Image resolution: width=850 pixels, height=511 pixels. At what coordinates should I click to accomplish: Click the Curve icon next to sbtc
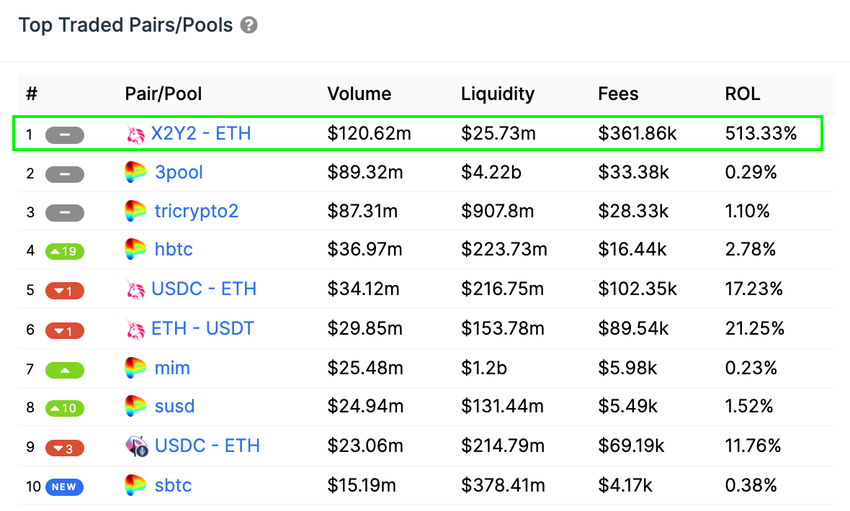point(135,485)
